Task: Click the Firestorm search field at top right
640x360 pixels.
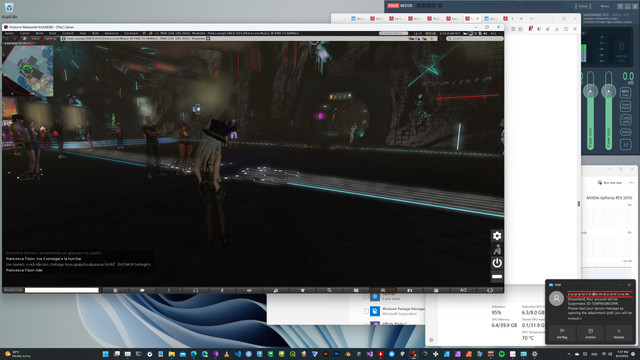Action: 474,39
